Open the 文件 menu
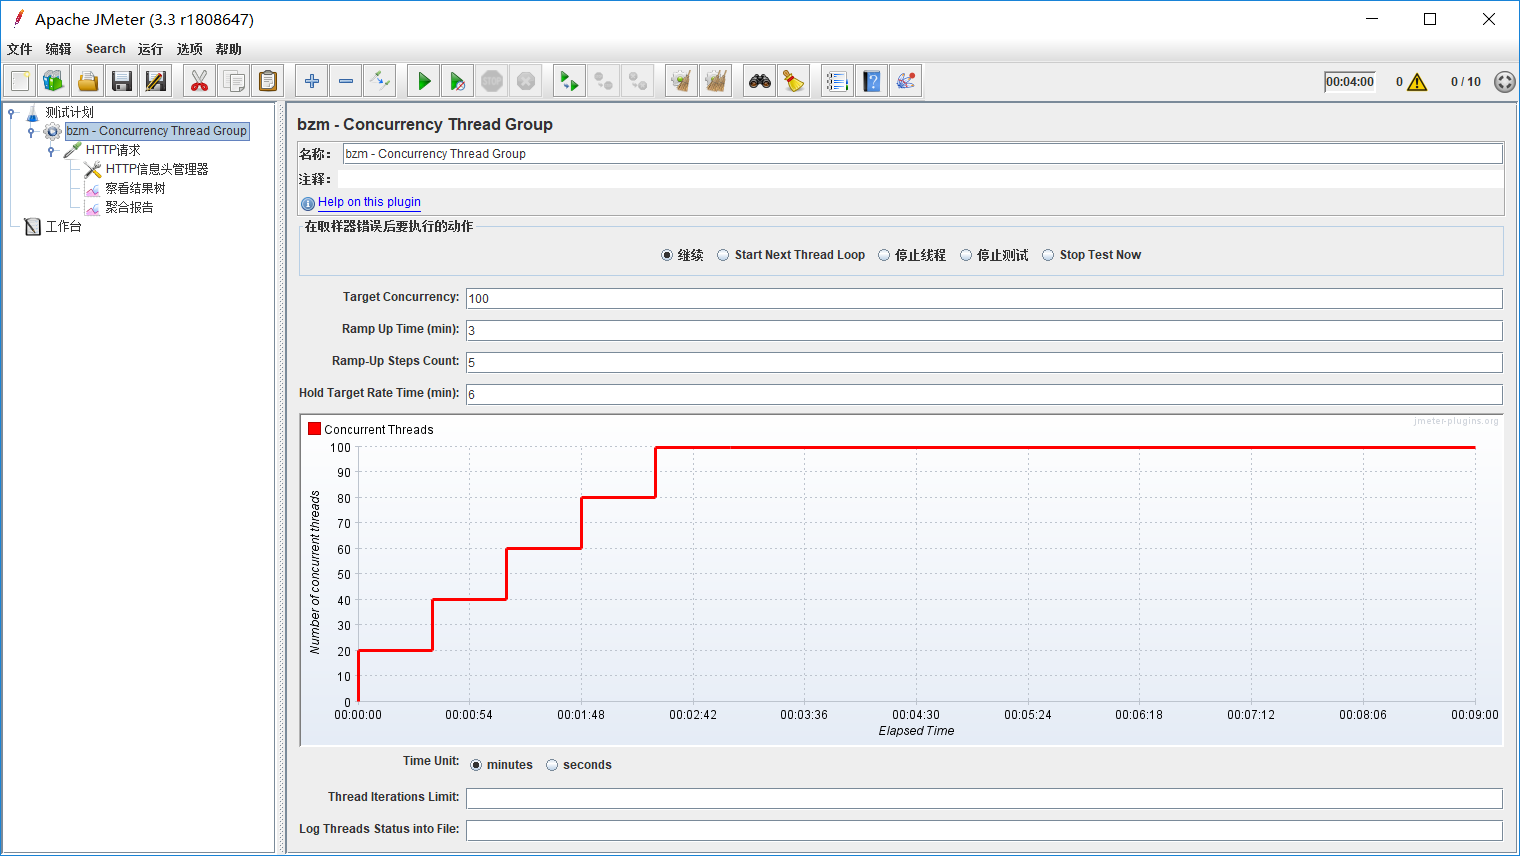The height and width of the screenshot is (856, 1520). (19, 49)
